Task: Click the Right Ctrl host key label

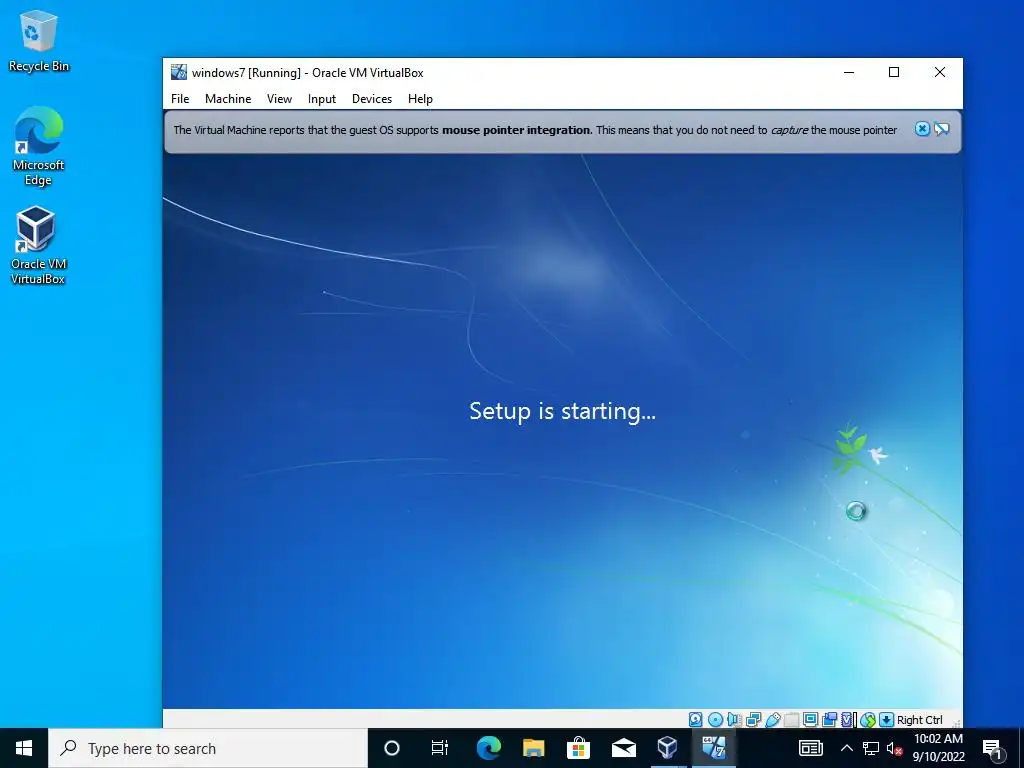Action: (x=920, y=720)
